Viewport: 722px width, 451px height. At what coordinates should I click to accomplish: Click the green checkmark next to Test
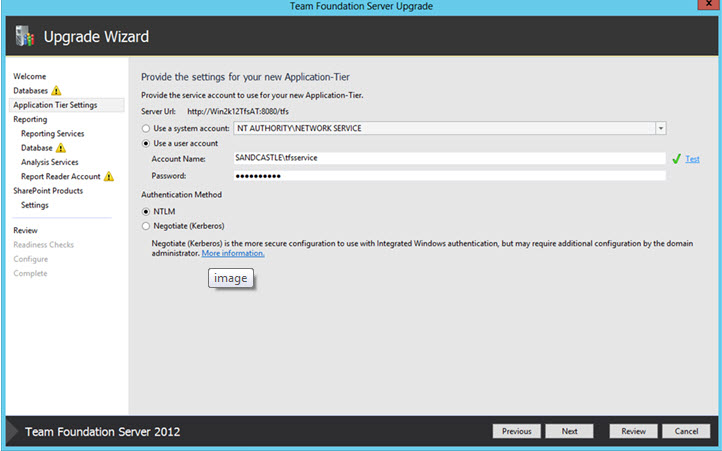click(x=676, y=159)
